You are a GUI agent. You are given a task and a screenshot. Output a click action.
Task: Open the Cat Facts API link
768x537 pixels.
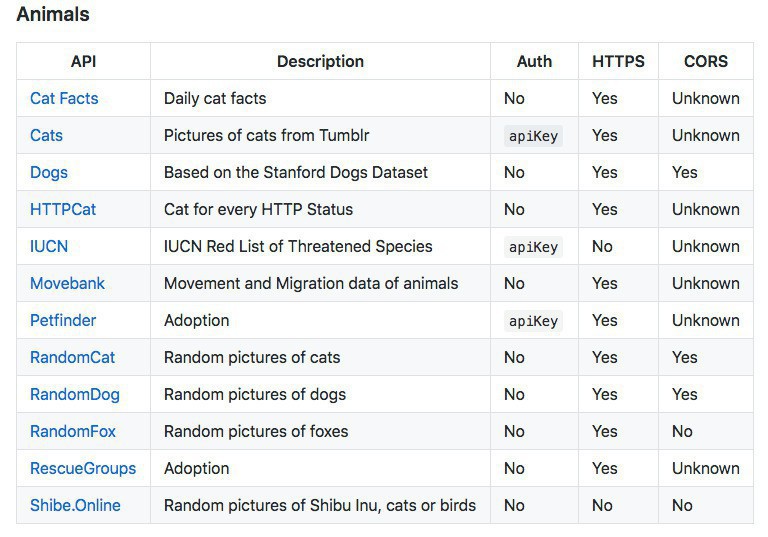(64, 98)
